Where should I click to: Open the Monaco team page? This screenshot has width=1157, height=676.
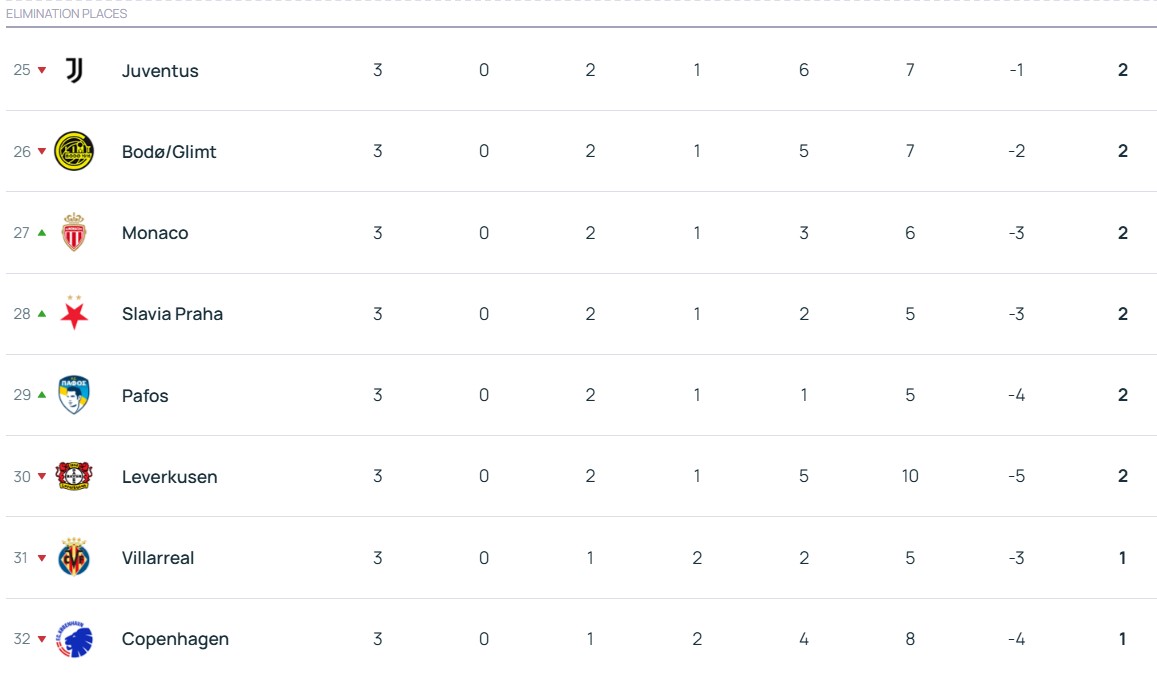pos(155,233)
